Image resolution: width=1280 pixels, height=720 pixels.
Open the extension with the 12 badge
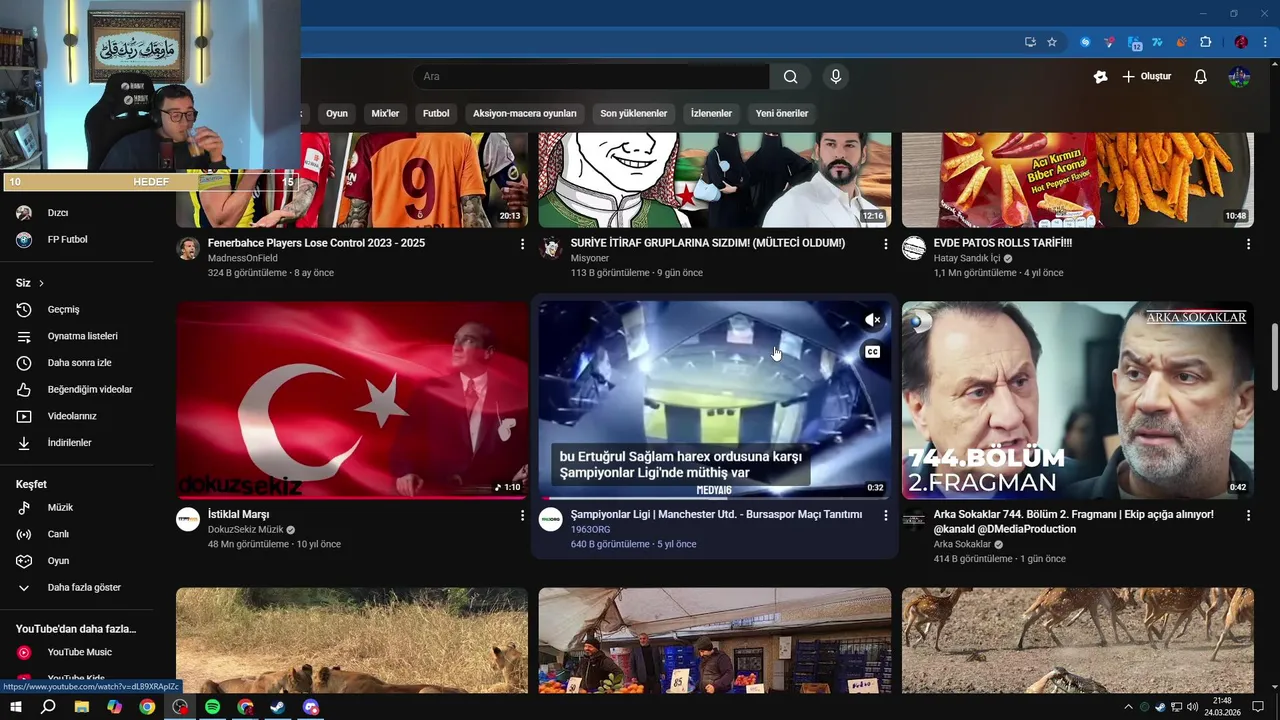[1134, 43]
